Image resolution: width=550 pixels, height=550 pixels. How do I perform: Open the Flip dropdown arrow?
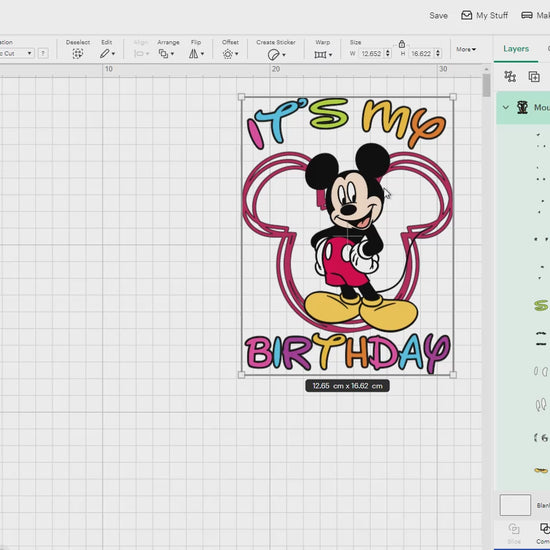point(202,54)
